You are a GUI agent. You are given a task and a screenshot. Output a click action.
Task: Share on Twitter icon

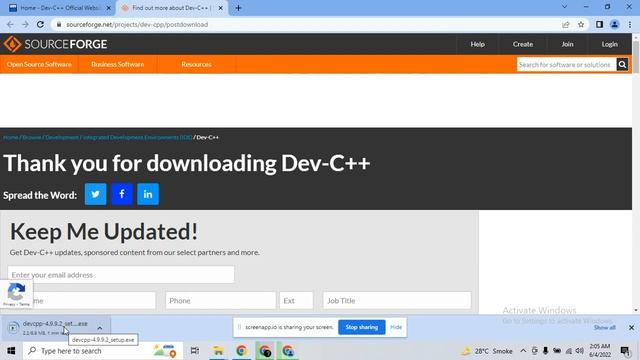[96, 194]
